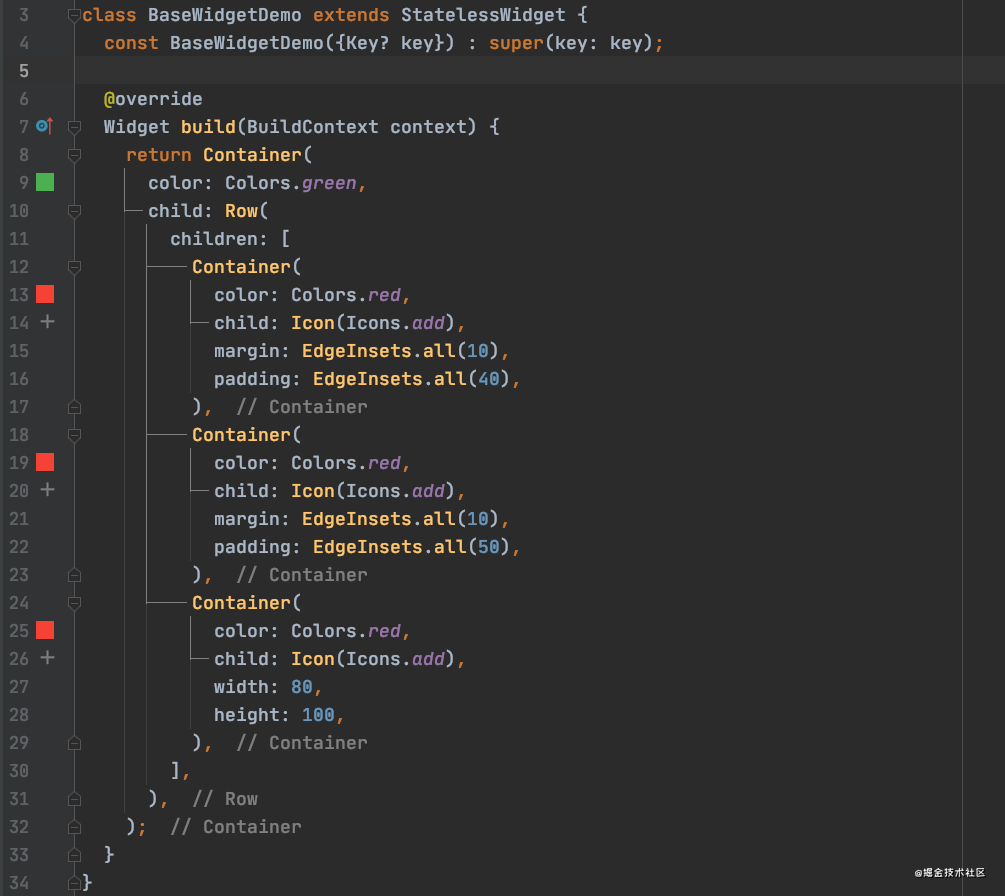Screen dimensions: 1005x896
Task: Click the children: property on line 11
Action: pyautogui.click(x=218, y=238)
